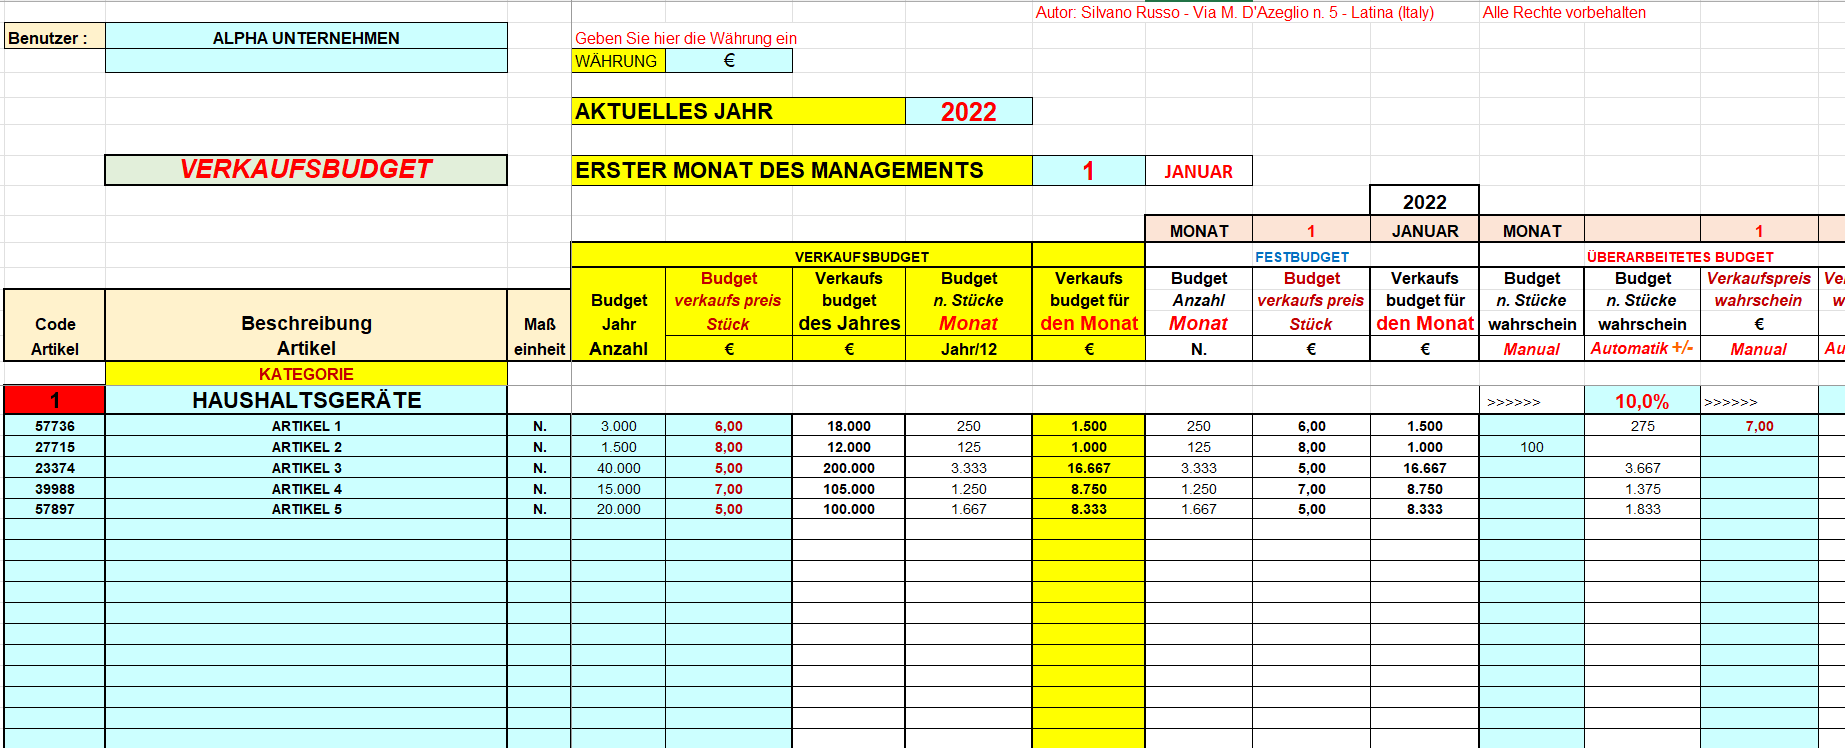Select the ARTIKEL 3 description cell
Viewport: 1845px width, 748px height.
click(x=306, y=468)
